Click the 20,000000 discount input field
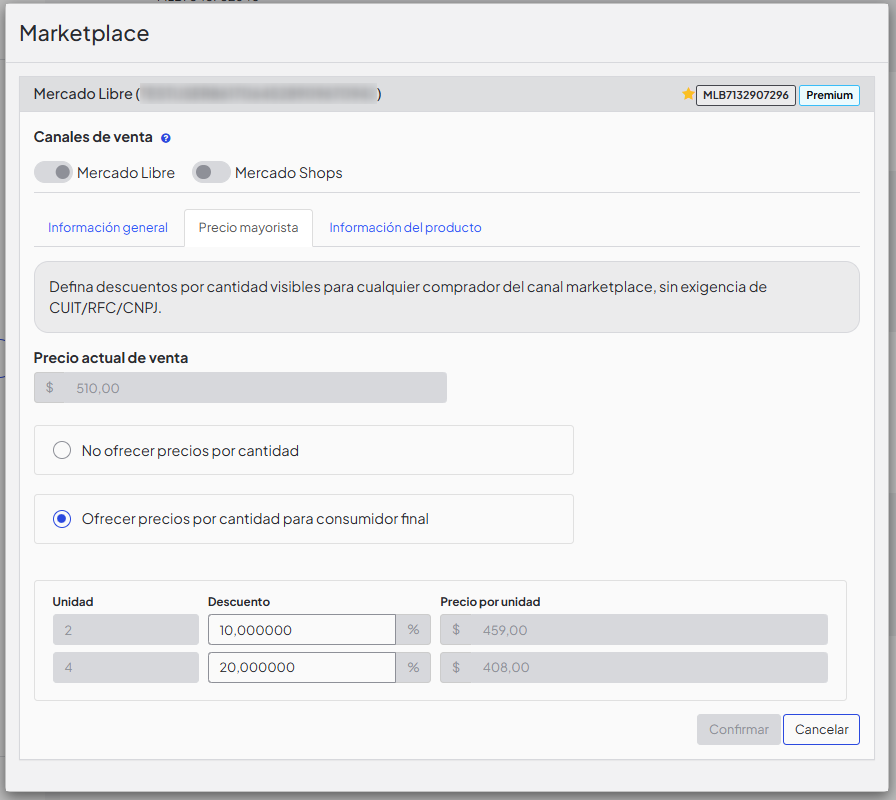The height and width of the screenshot is (800, 896). [x=302, y=667]
